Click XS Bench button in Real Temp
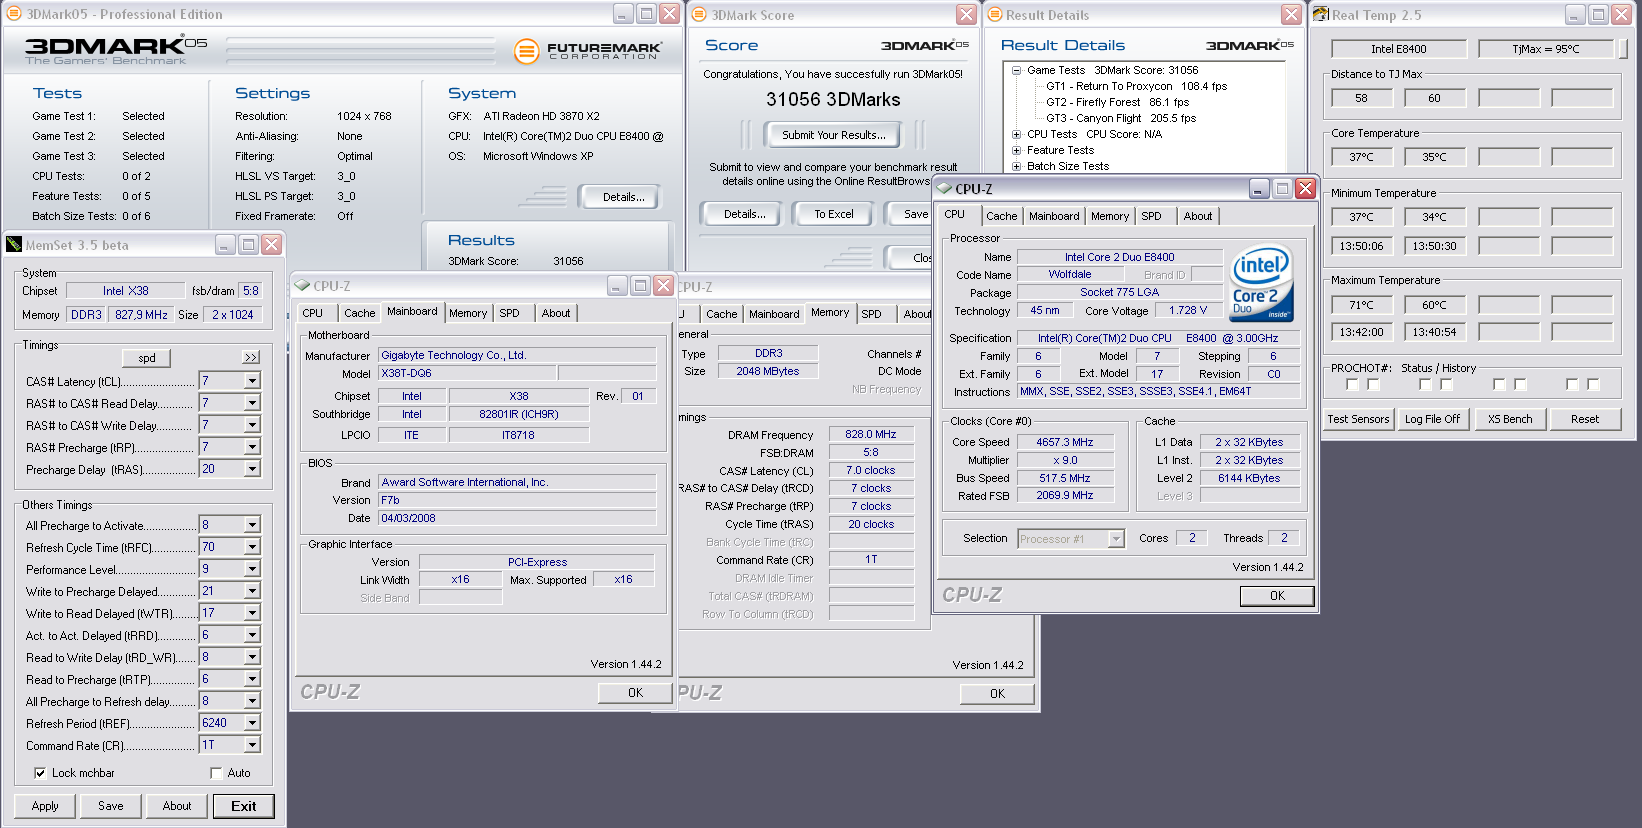 tap(1510, 419)
